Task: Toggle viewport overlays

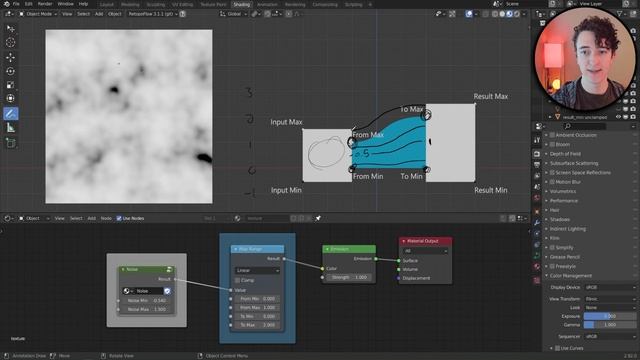Action: coord(469,14)
